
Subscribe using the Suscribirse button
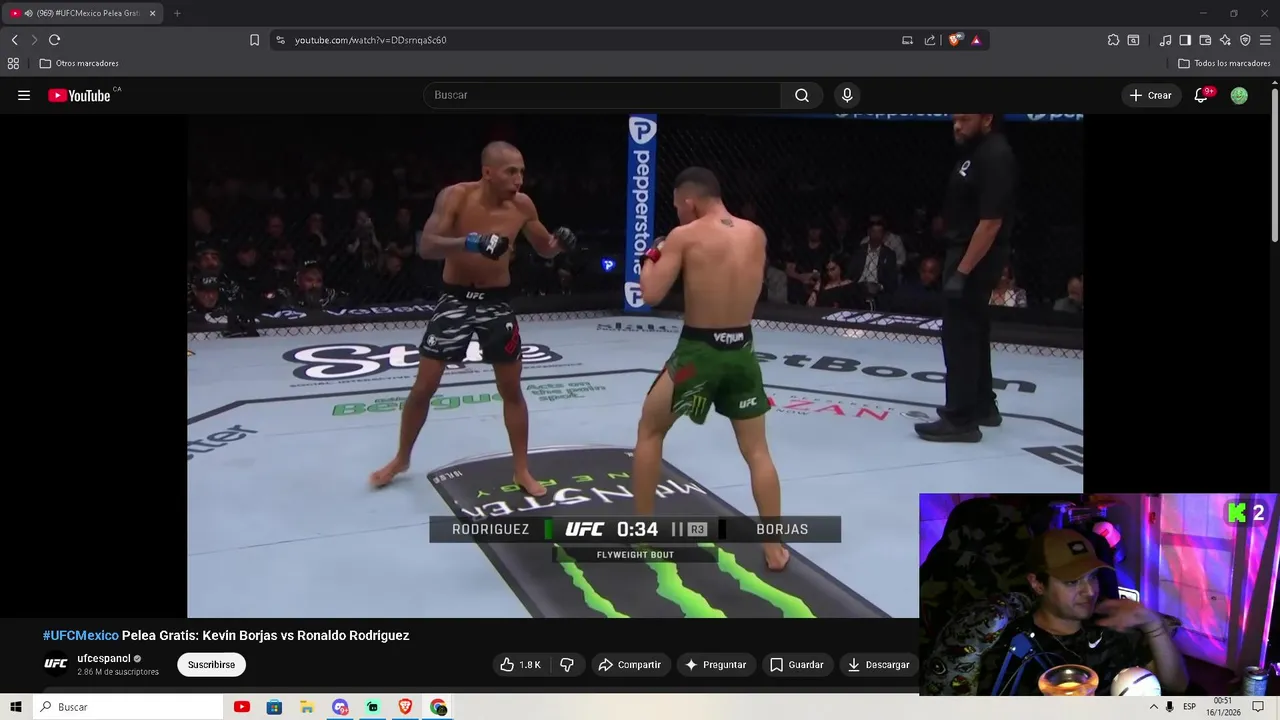tap(211, 665)
